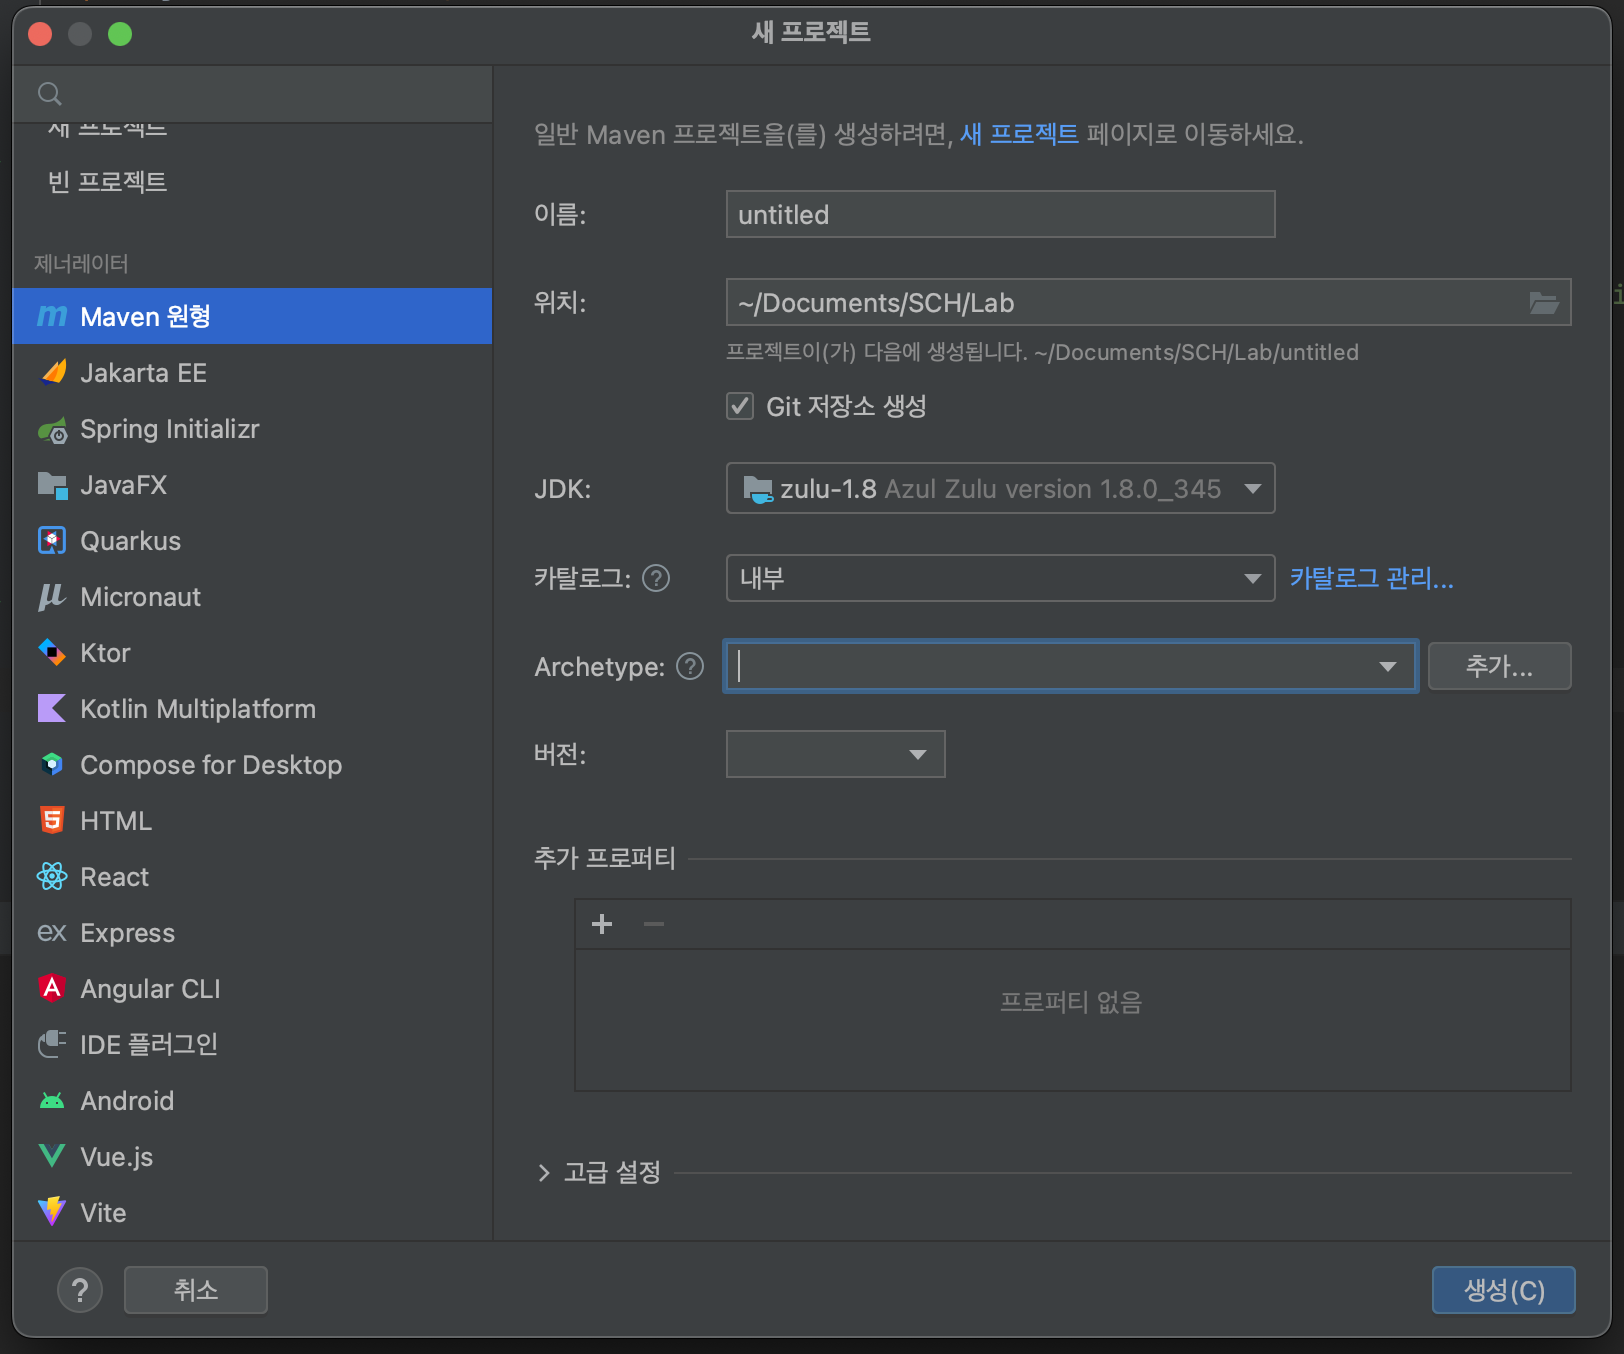Open dialog help with question mark button
Viewport: 1624px width, 1354px height.
[80, 1290]
